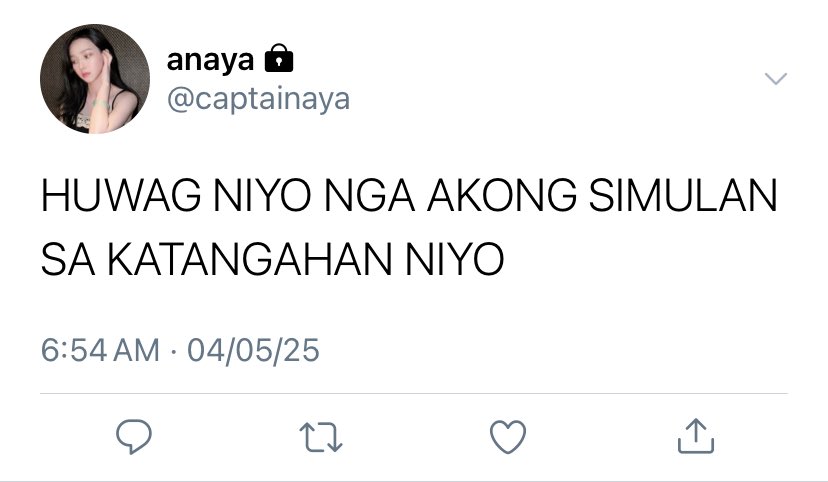Click the divider line above action icons

coord(414,393)
